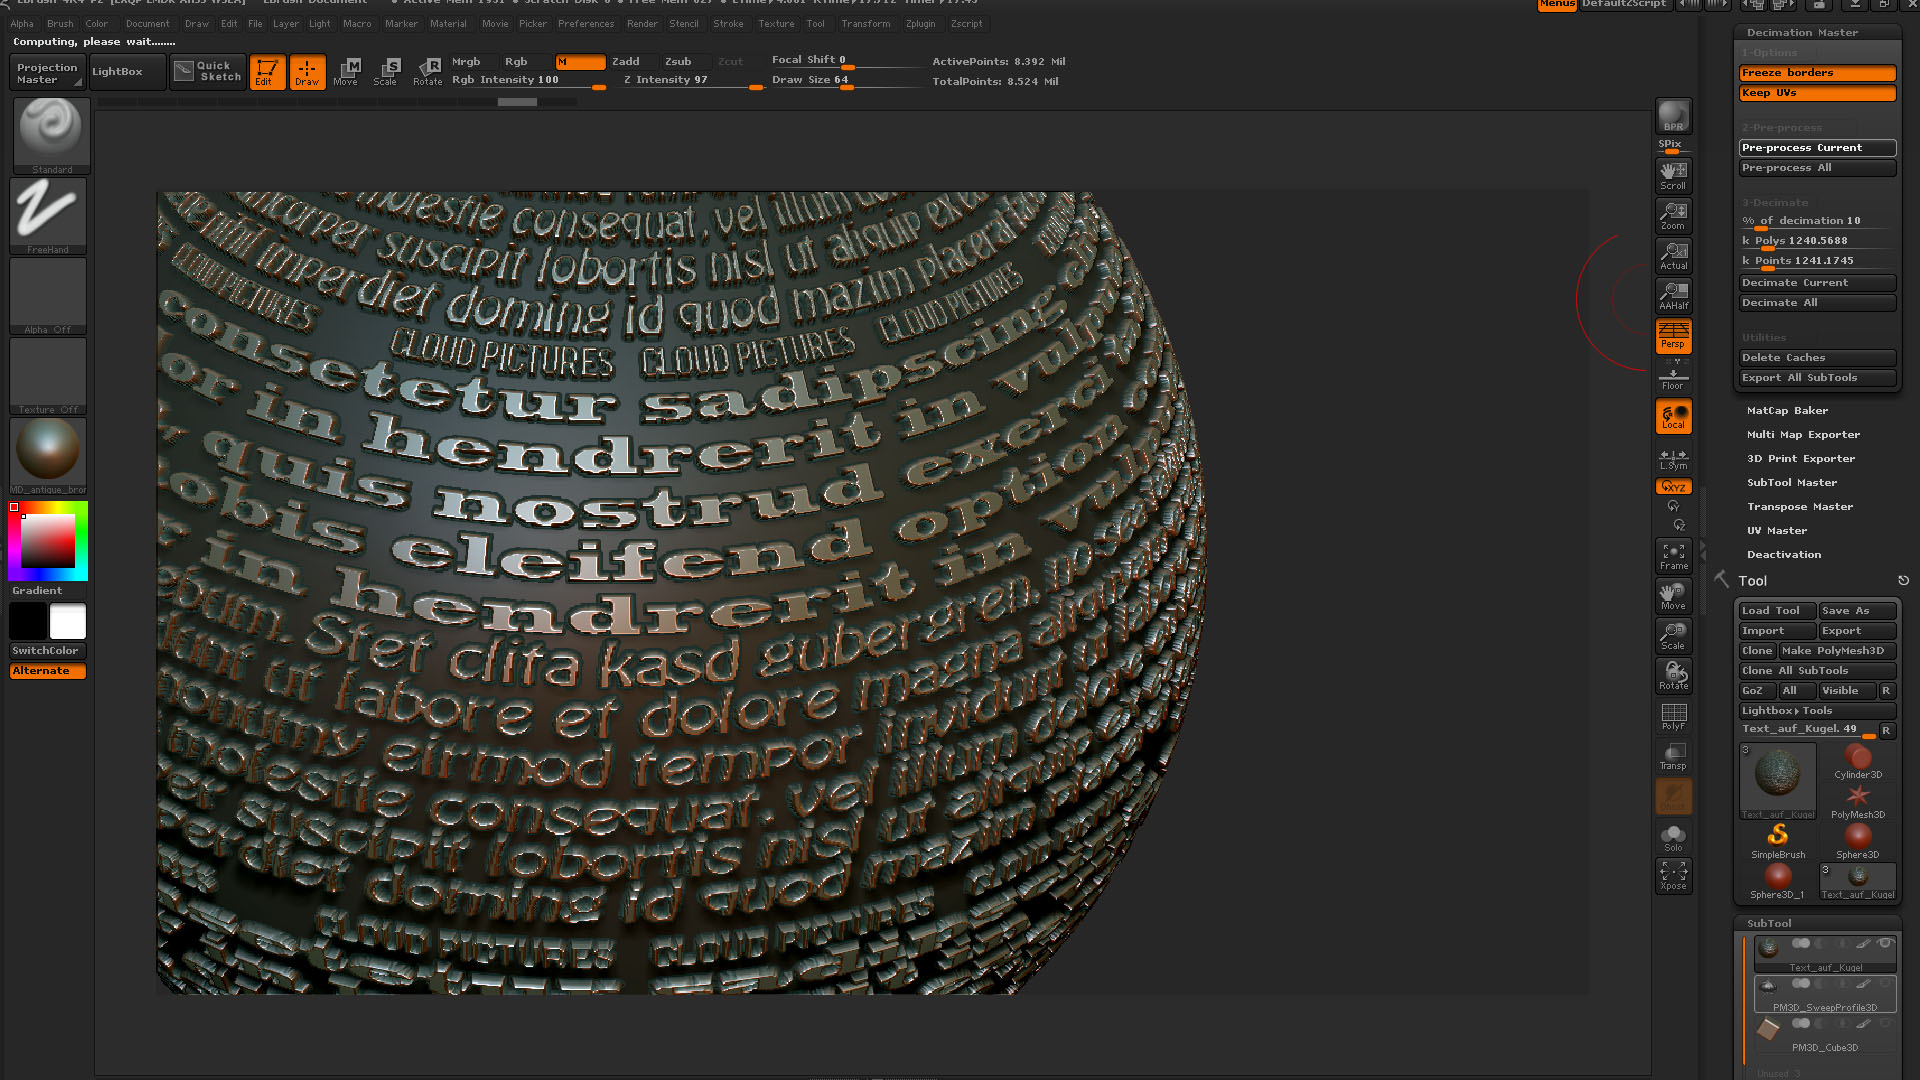Adjust the Draw Size slider
Image resolution: width=1920 pixels, height=1080 pixels.
[846, 81]
